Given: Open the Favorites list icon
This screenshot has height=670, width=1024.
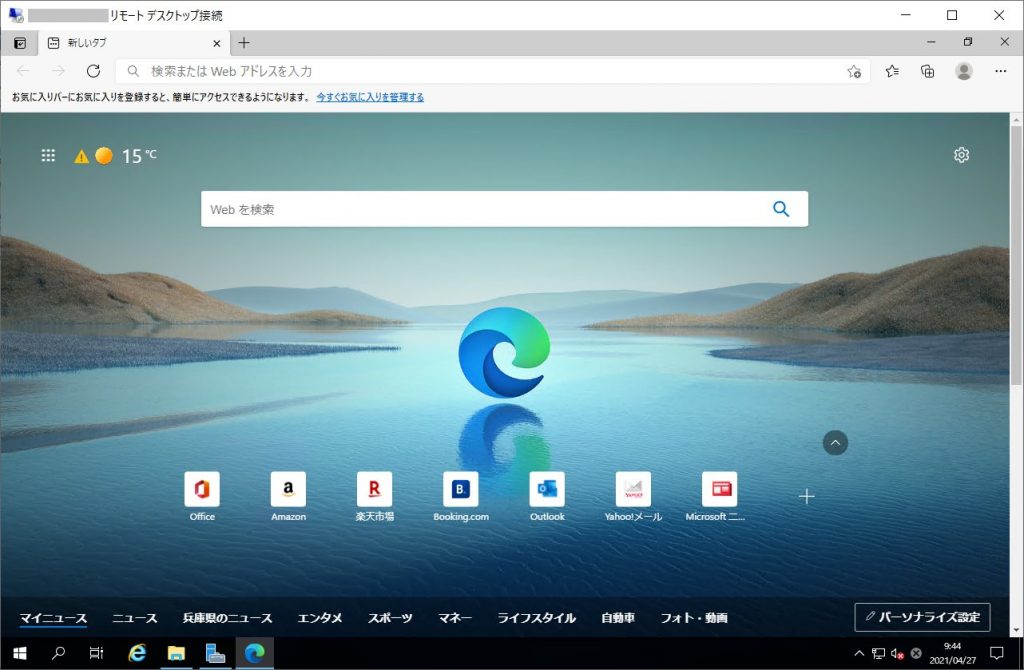Looking at the screenshot, I should pyautogui.click(x=892, y=71).
